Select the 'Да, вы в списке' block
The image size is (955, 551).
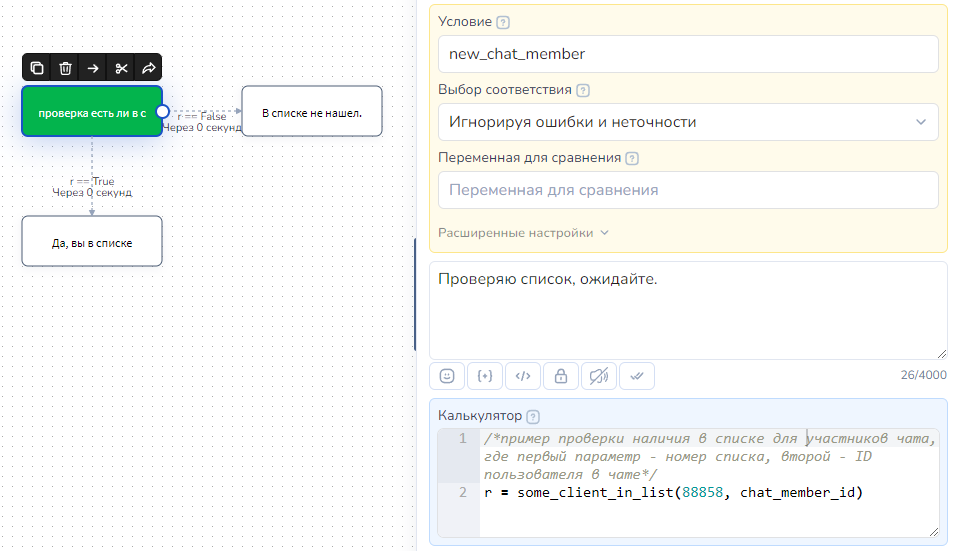[x=92, y=242]
